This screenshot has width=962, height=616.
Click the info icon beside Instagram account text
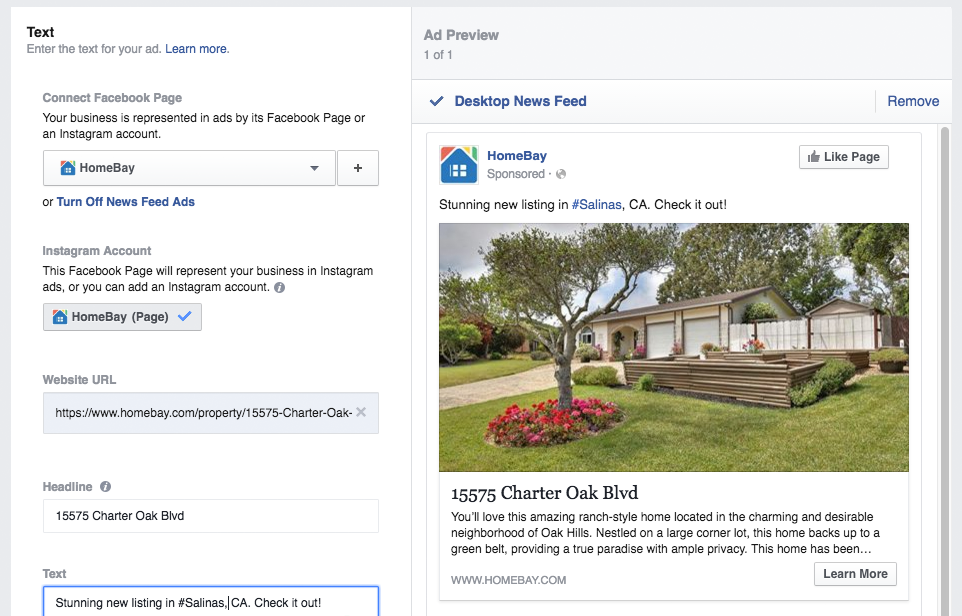[x=279, y=287]
